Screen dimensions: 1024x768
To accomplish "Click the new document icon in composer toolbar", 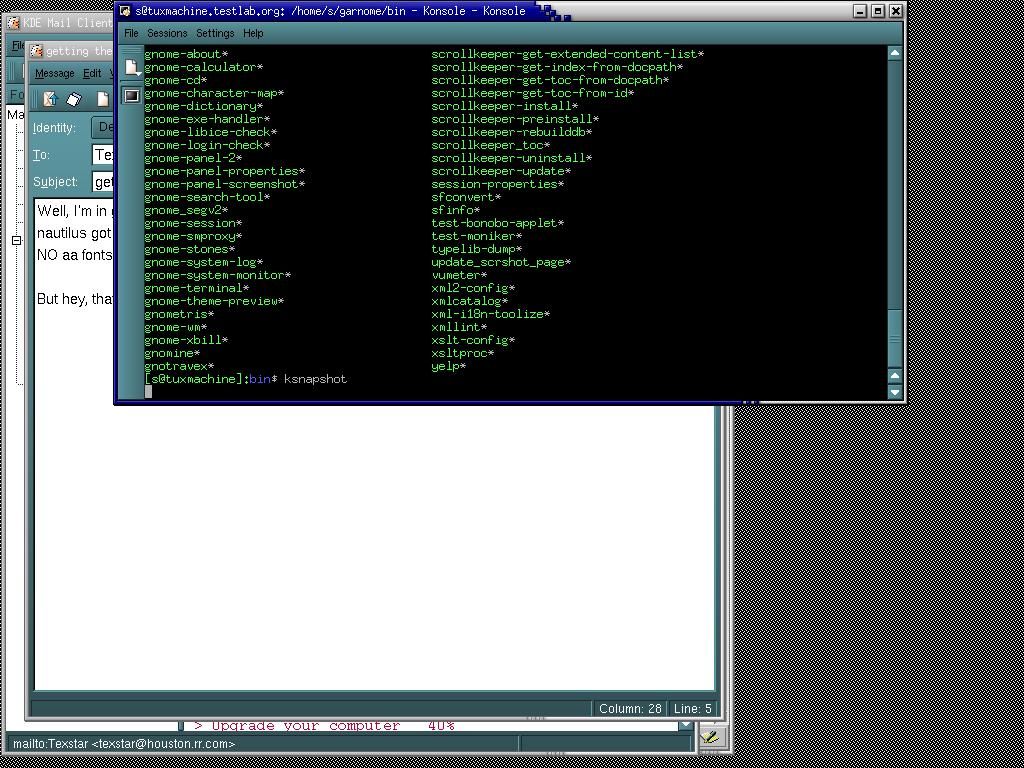I will point(103,99).
